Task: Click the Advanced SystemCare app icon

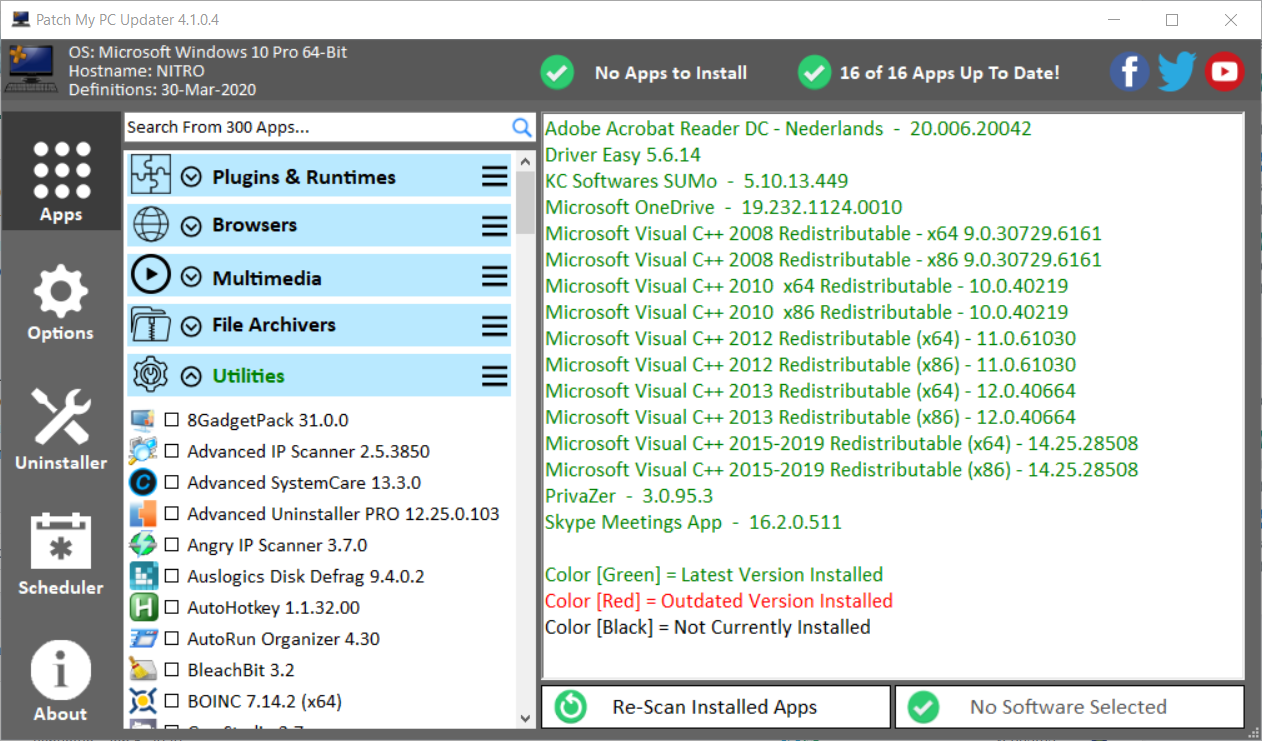Action: pyautogui.click(x=144, y=482)
